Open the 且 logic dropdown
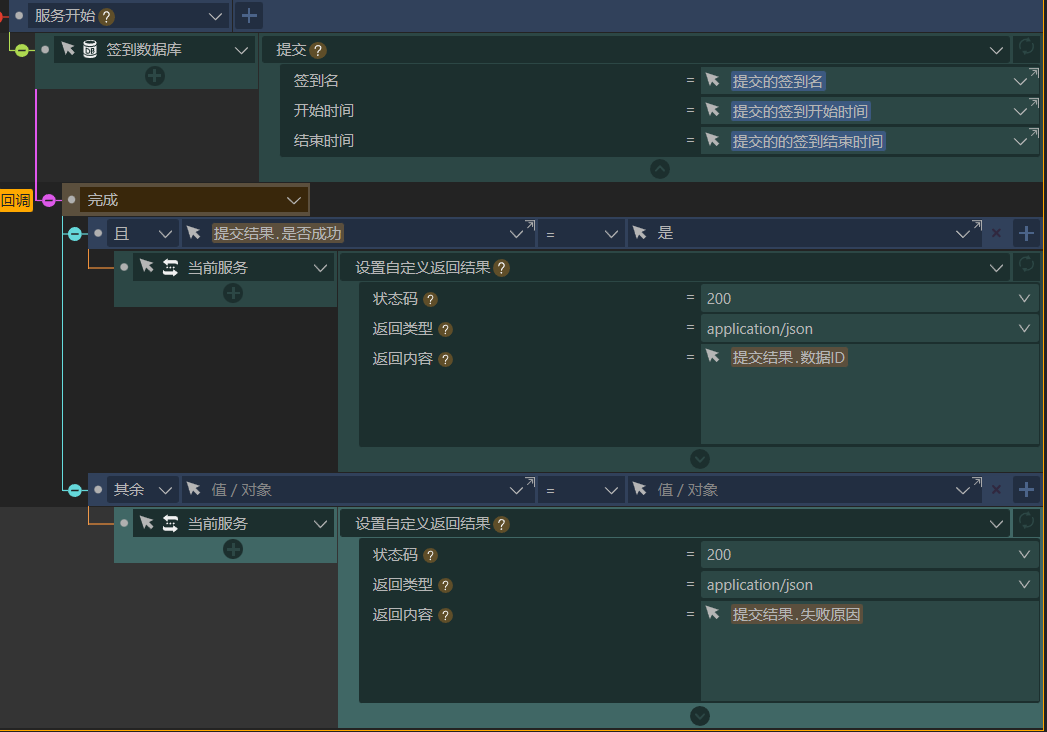Viewport: 1047px width, 732px height. click(165, 234)
